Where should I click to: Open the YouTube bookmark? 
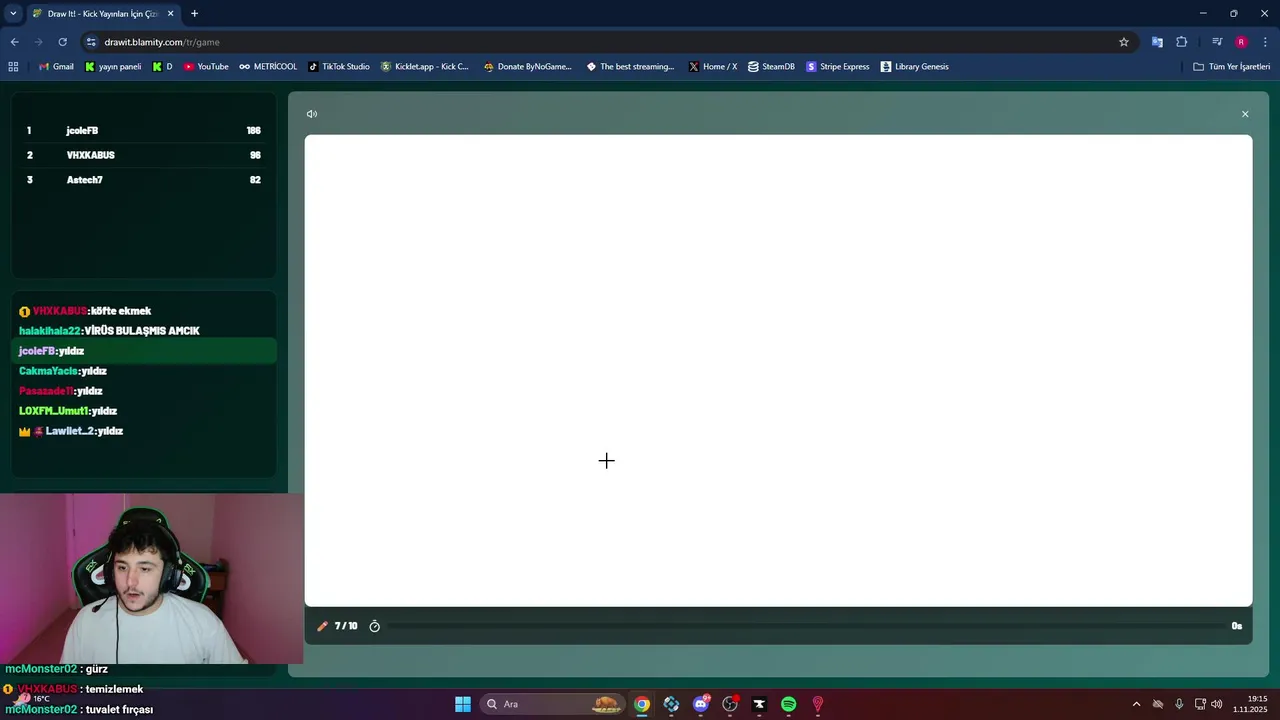pyautogui.click(x=206, y=67)
